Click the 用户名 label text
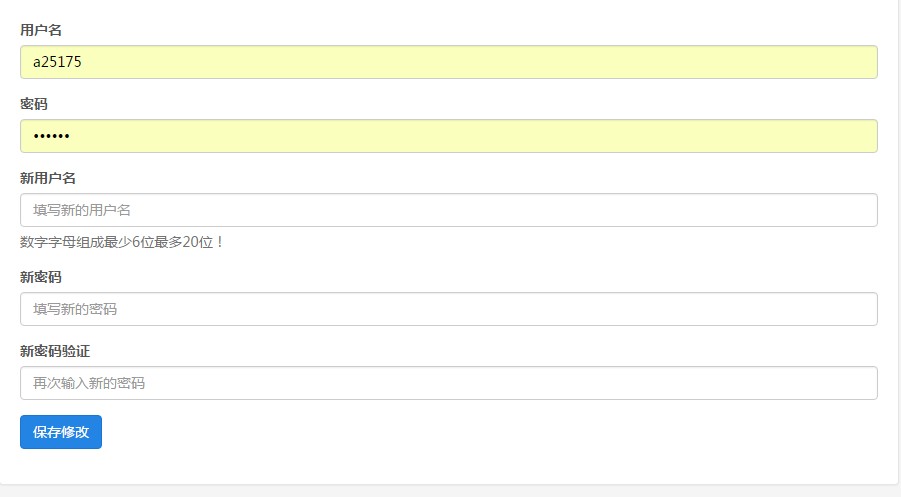 41,30
